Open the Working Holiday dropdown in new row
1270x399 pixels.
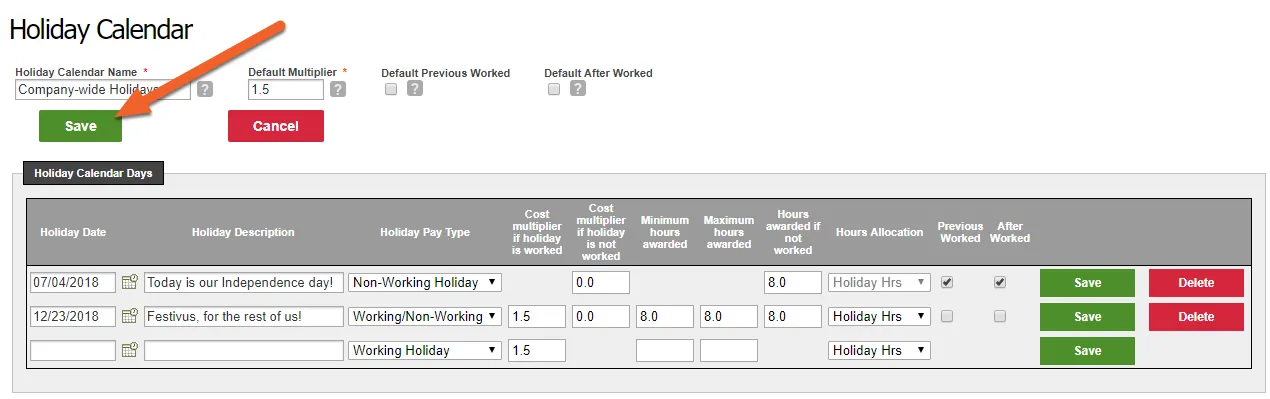tap(425, 351)
